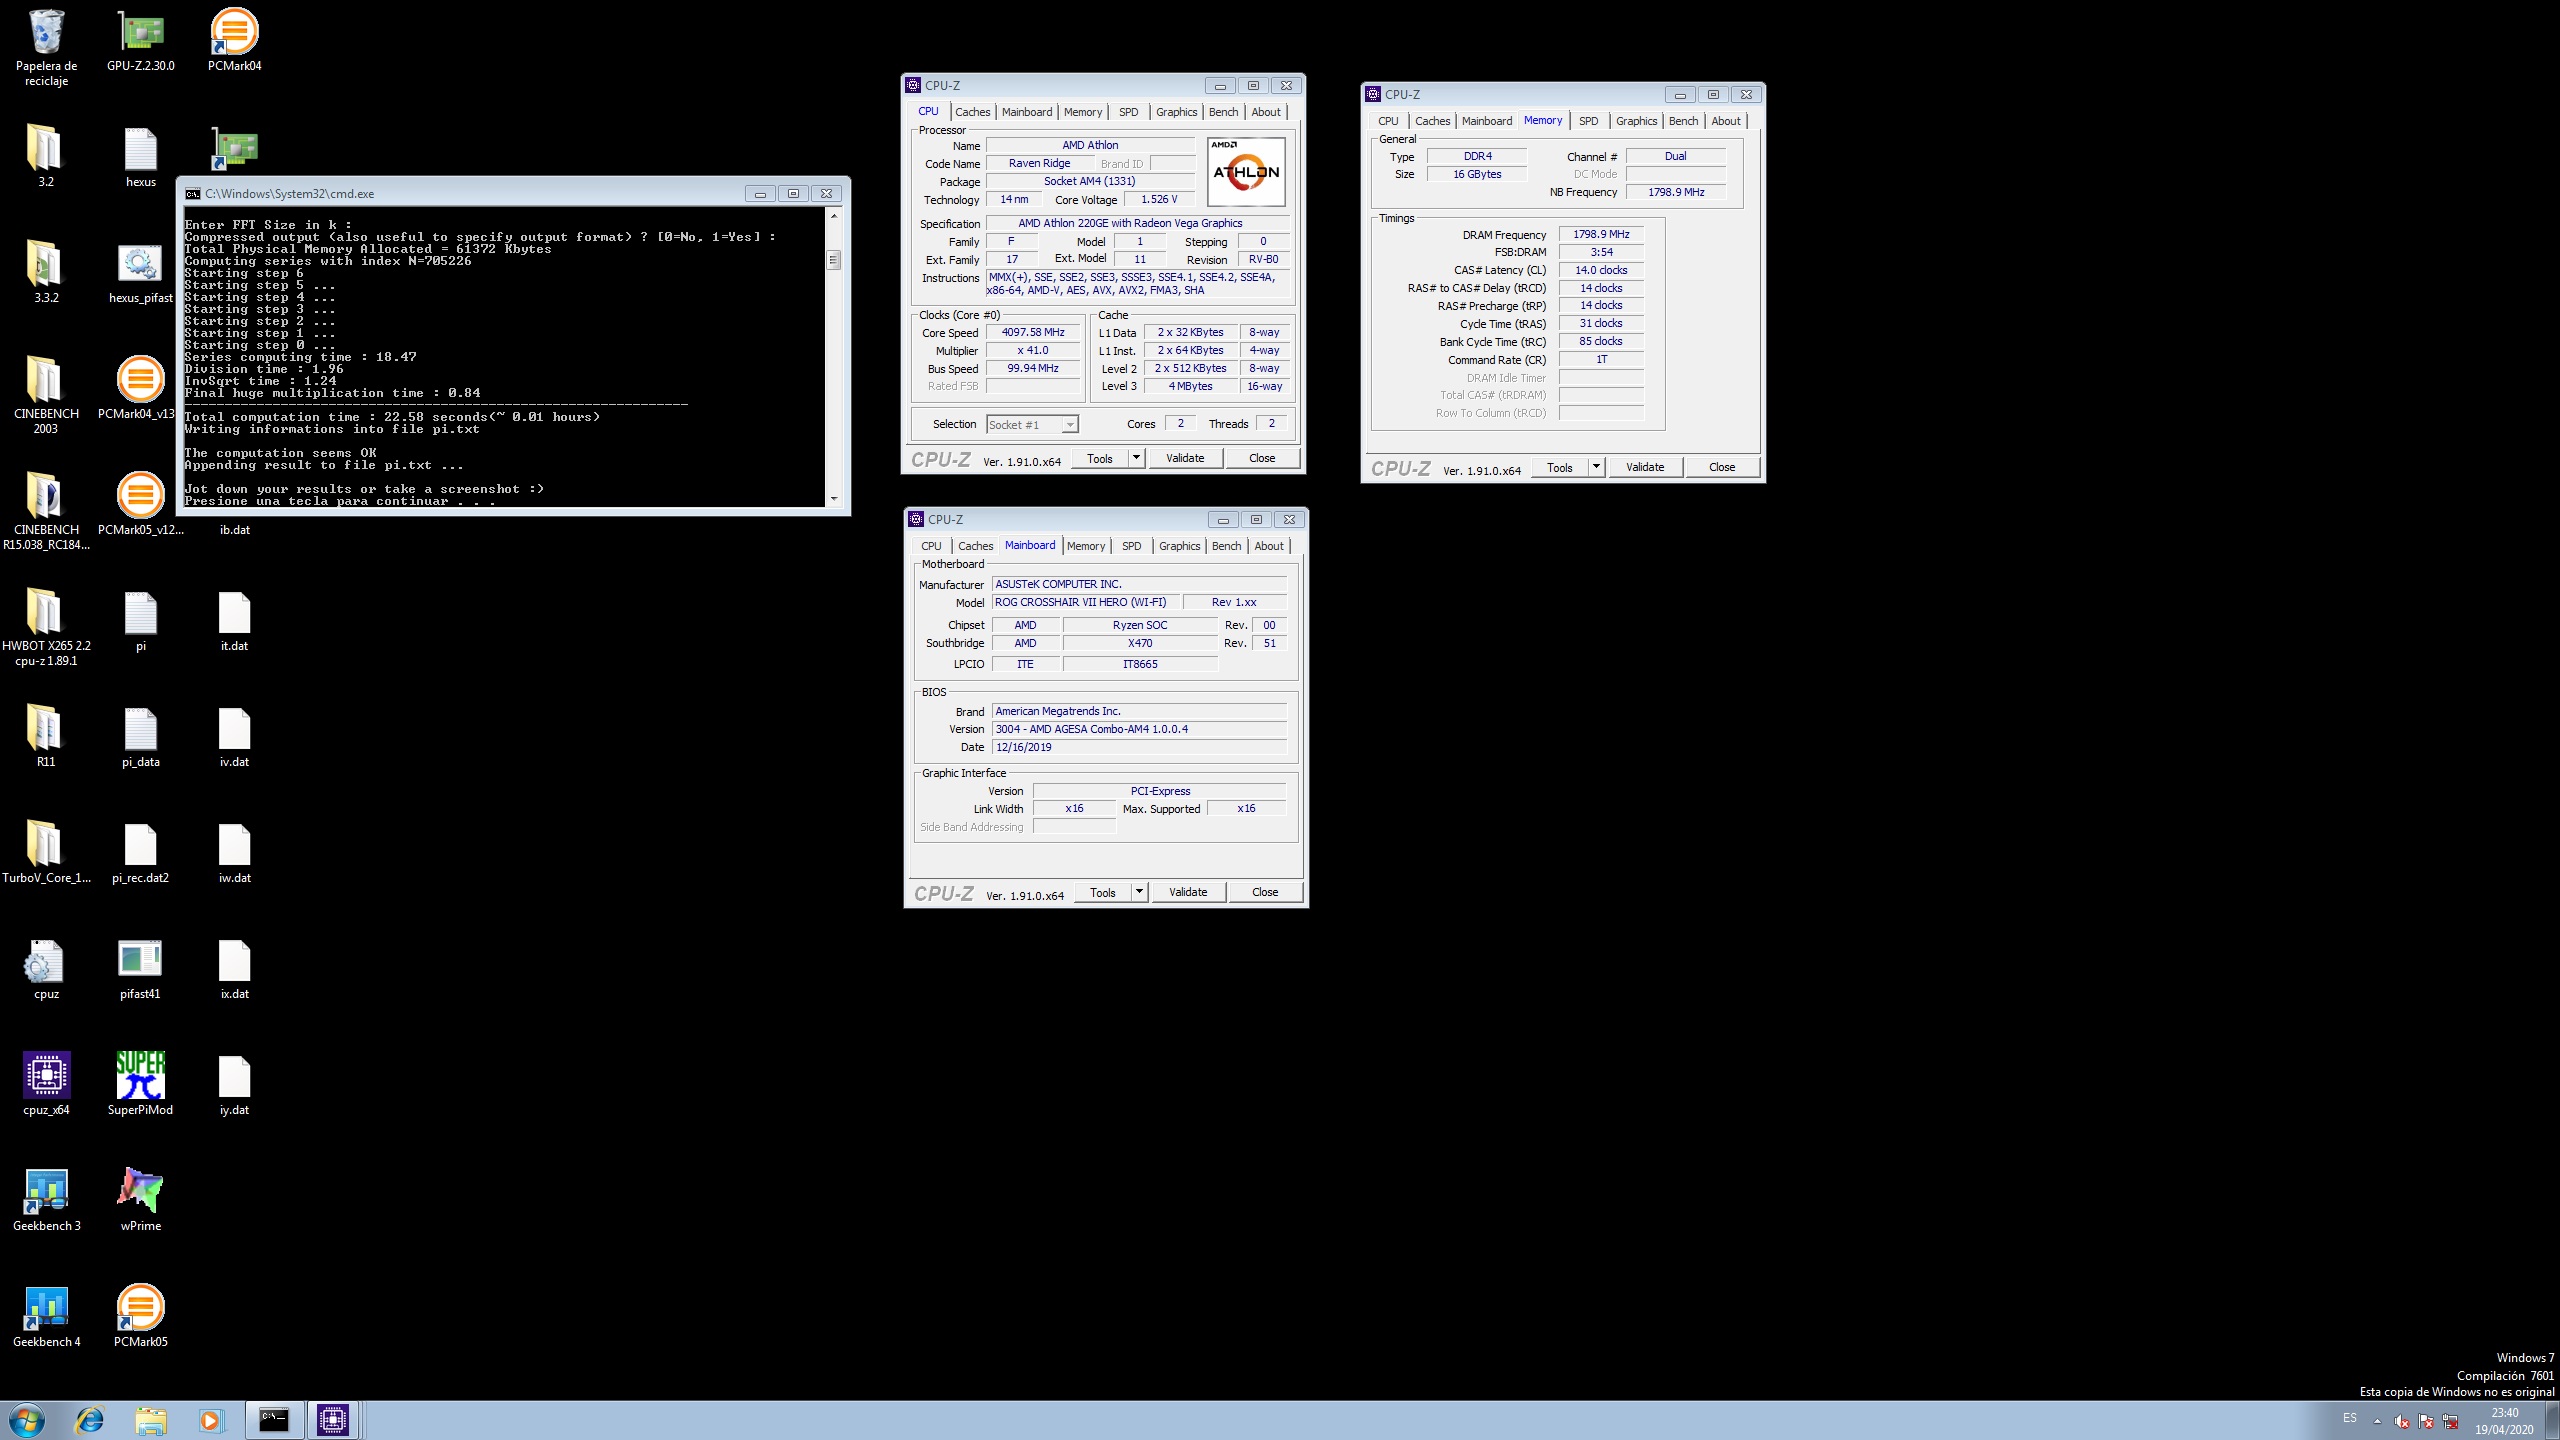
Task: Click the ES language indicator
Action: (x=2349, y=1418)
